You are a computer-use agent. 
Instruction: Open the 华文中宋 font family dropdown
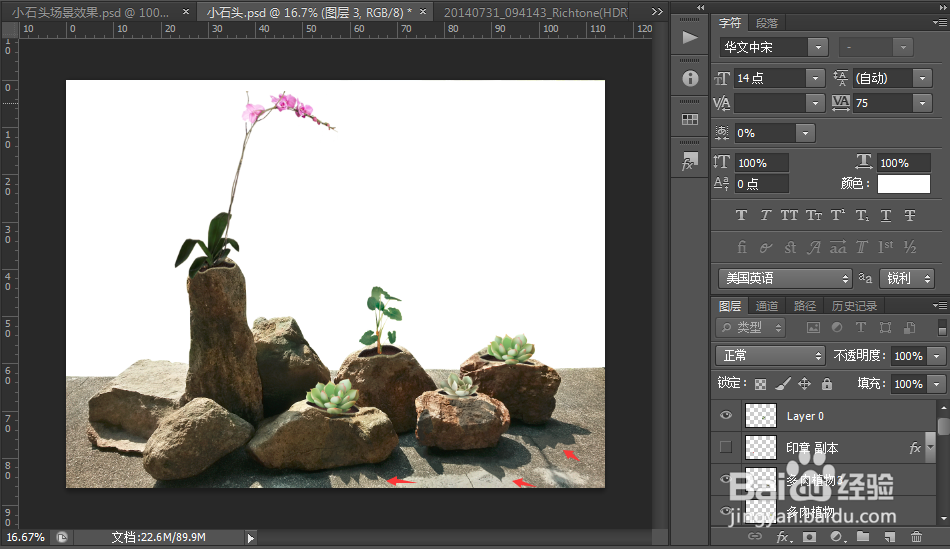point(774,47)
